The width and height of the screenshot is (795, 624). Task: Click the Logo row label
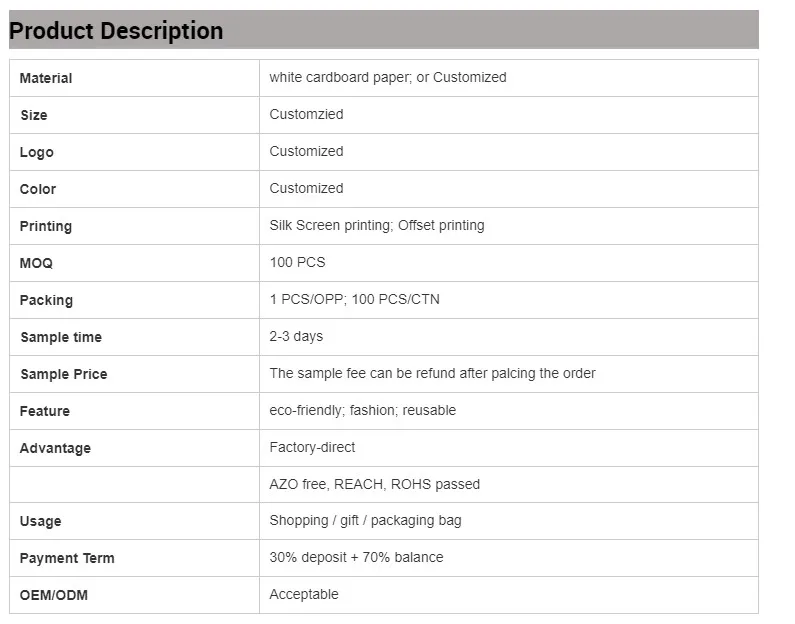coord(37,152)
